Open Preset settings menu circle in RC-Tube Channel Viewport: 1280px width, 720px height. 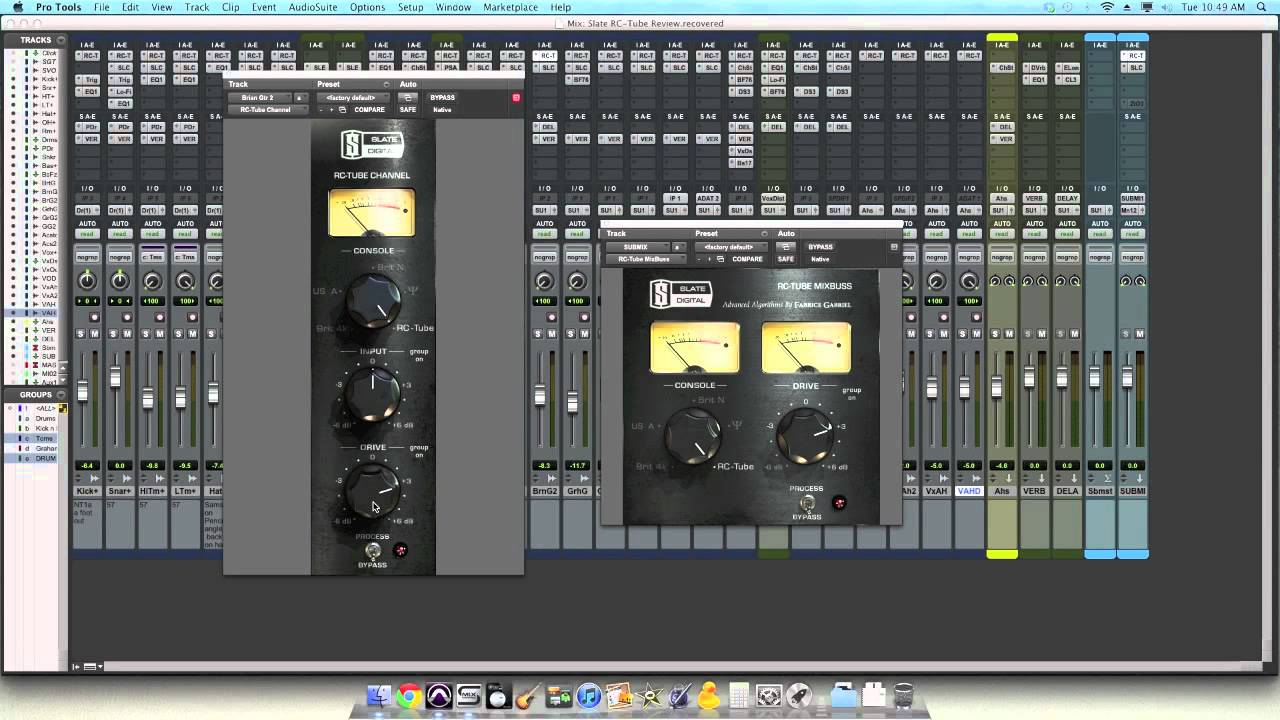(x=386, y=85)
